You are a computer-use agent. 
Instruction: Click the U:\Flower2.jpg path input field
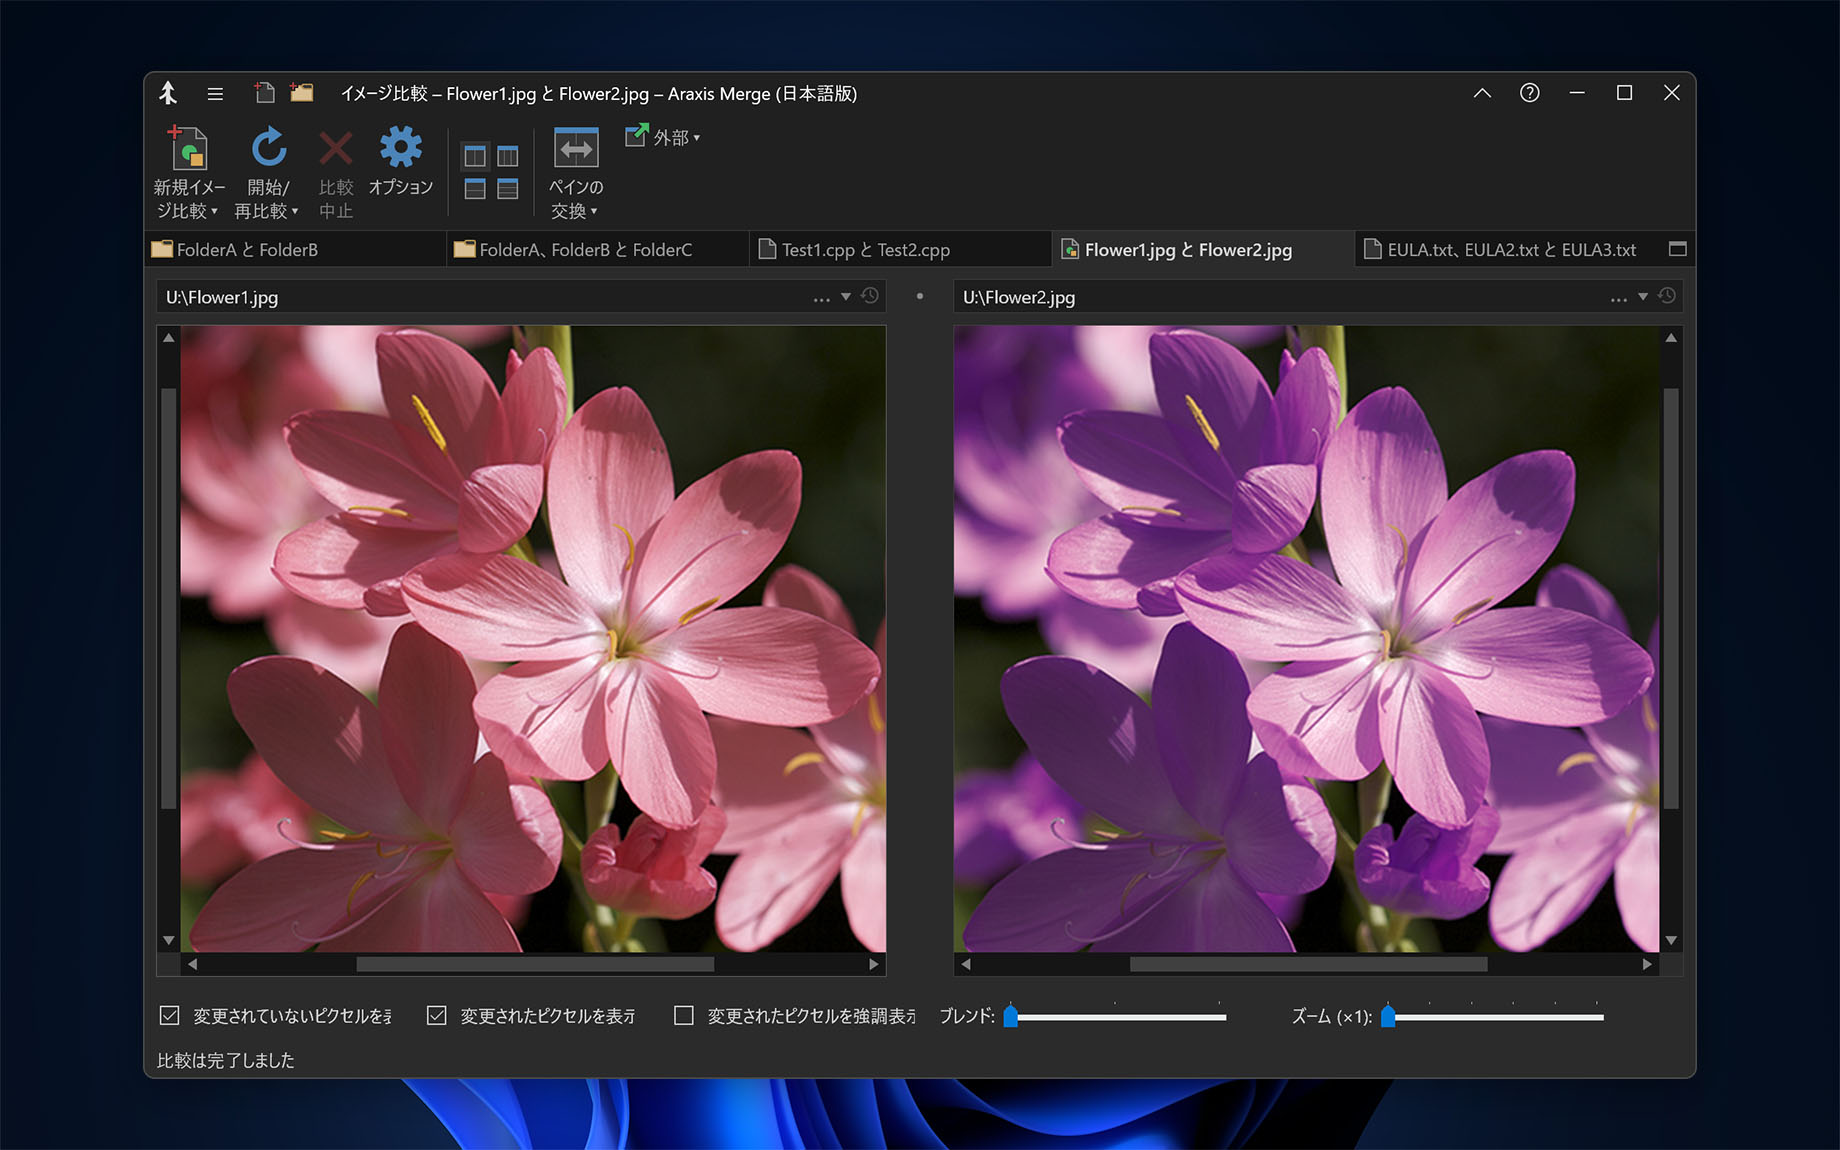1270,297
